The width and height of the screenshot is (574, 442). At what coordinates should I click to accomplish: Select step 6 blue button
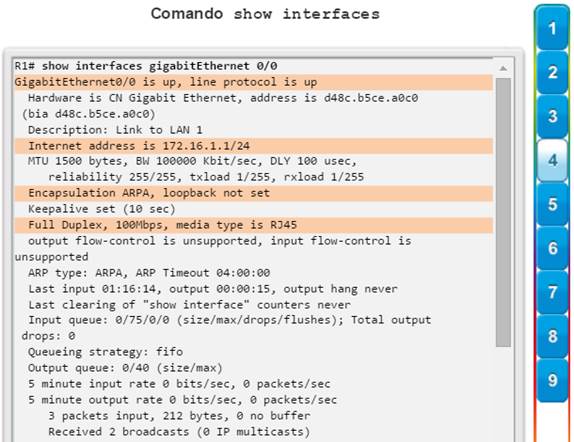pyautogui.click(x=552, y=248)
